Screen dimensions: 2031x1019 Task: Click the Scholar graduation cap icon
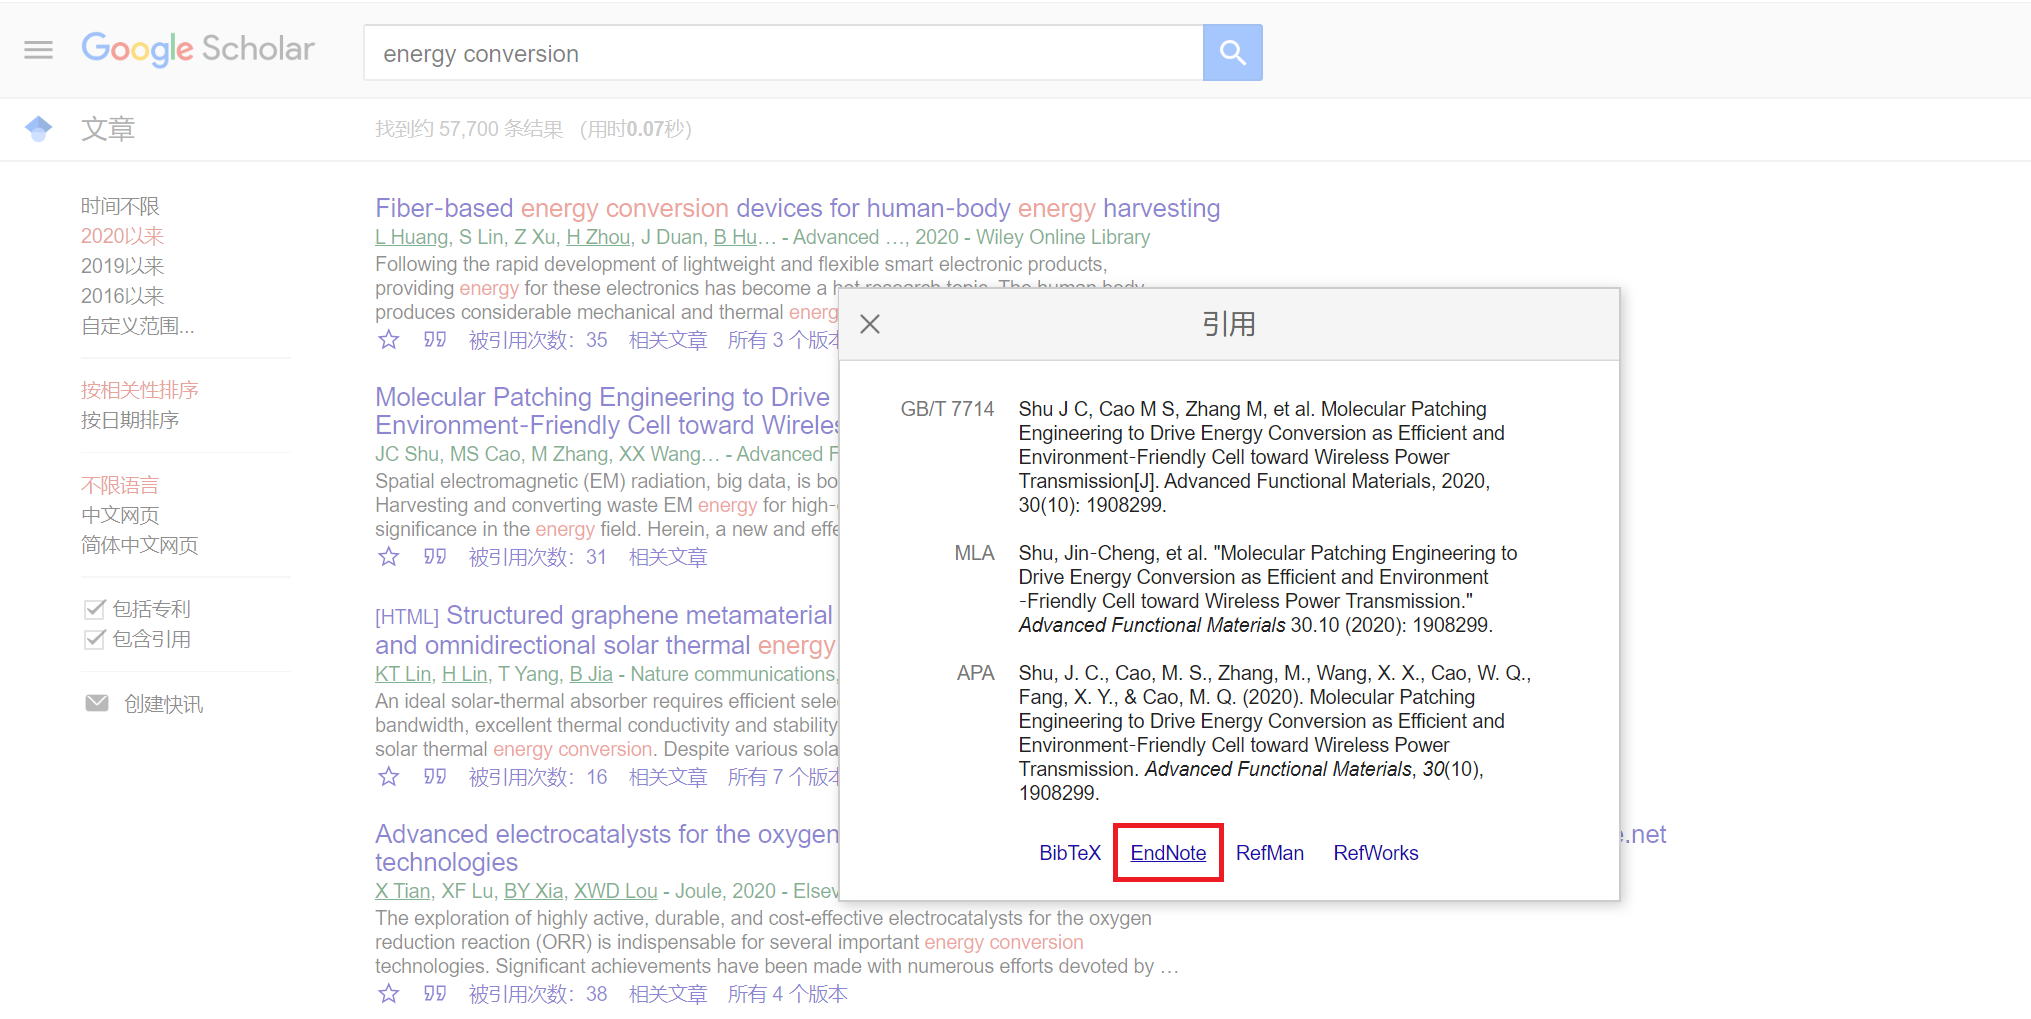38,128
